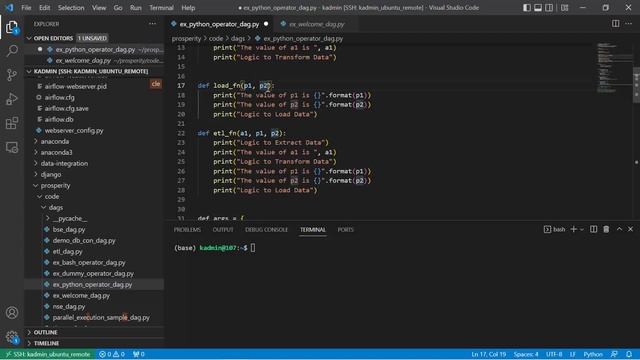The height and width of the screenshot is (360, 640).
Task: Collapse the Open Editors section
Action: (53, 38)
